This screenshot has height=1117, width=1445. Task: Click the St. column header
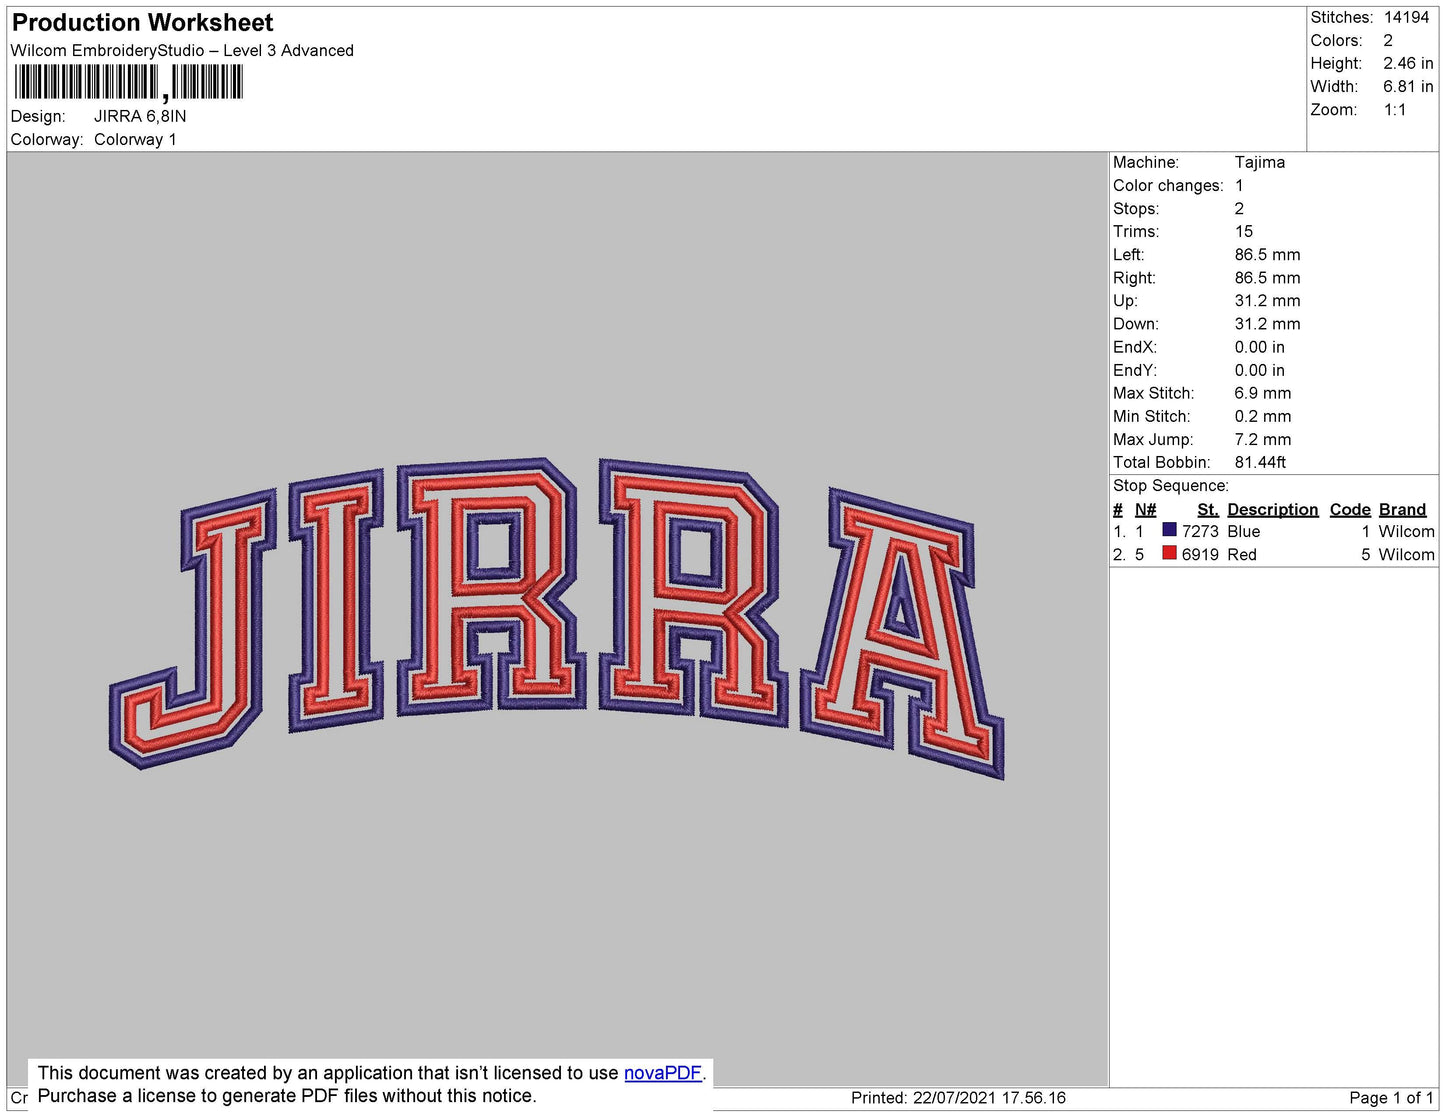click(x=1208, y=510)
